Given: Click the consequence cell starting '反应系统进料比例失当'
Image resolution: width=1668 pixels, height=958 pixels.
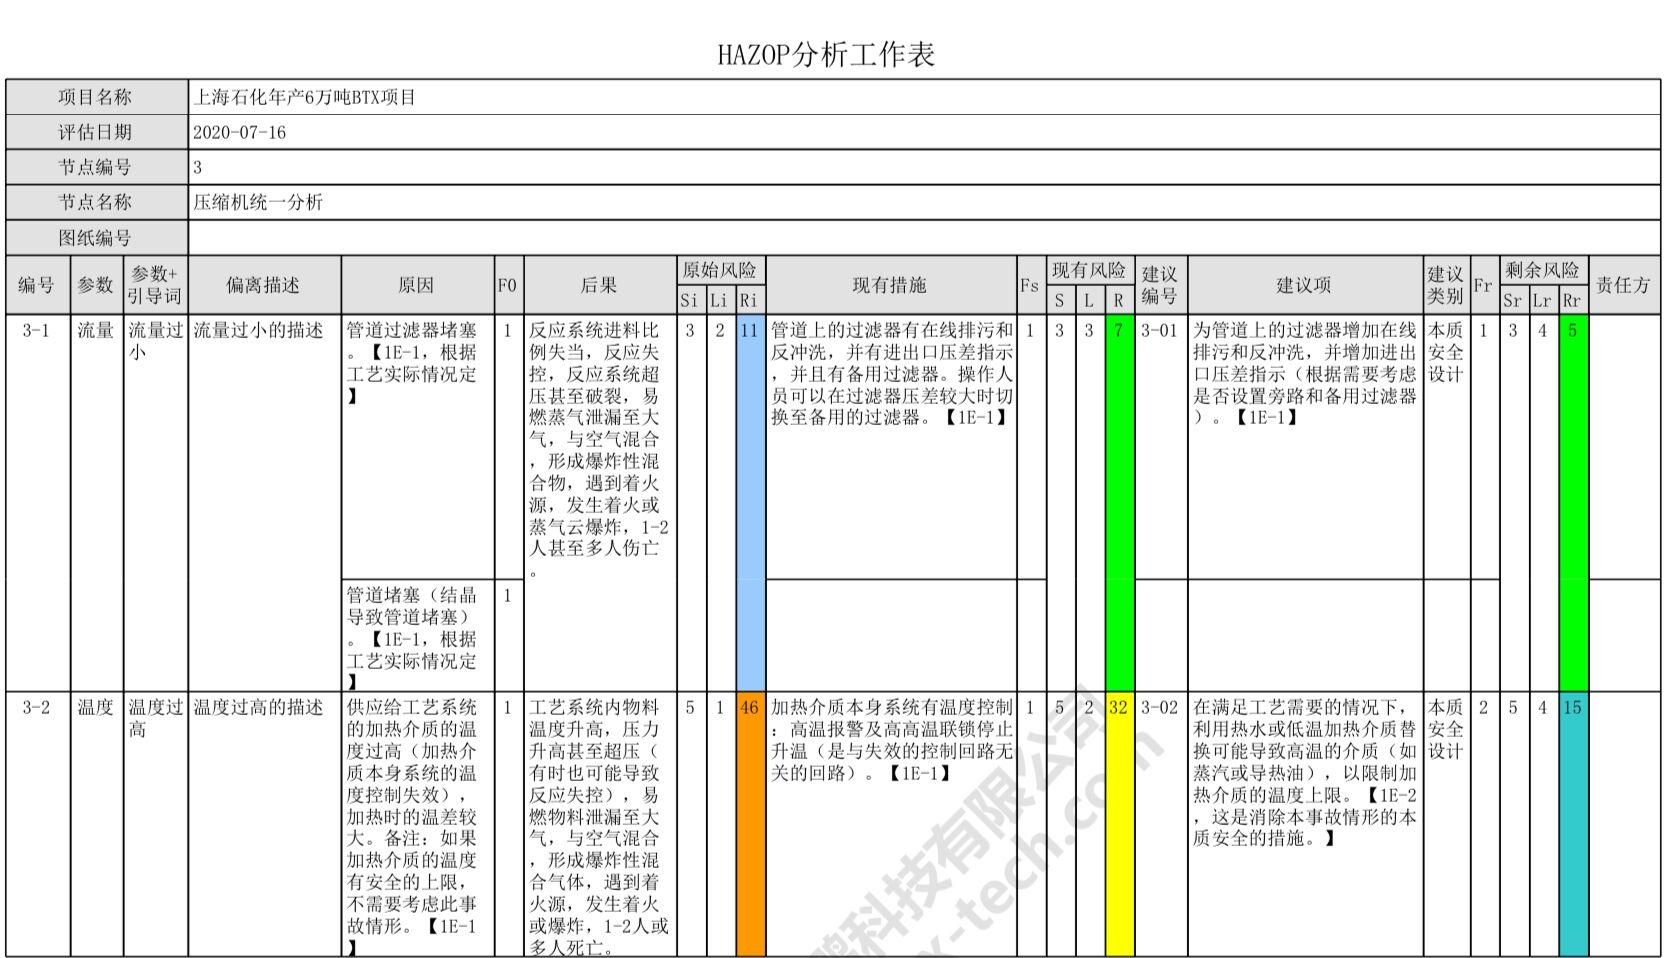Looking at the screenshot, I should click(x=600, y=502).
